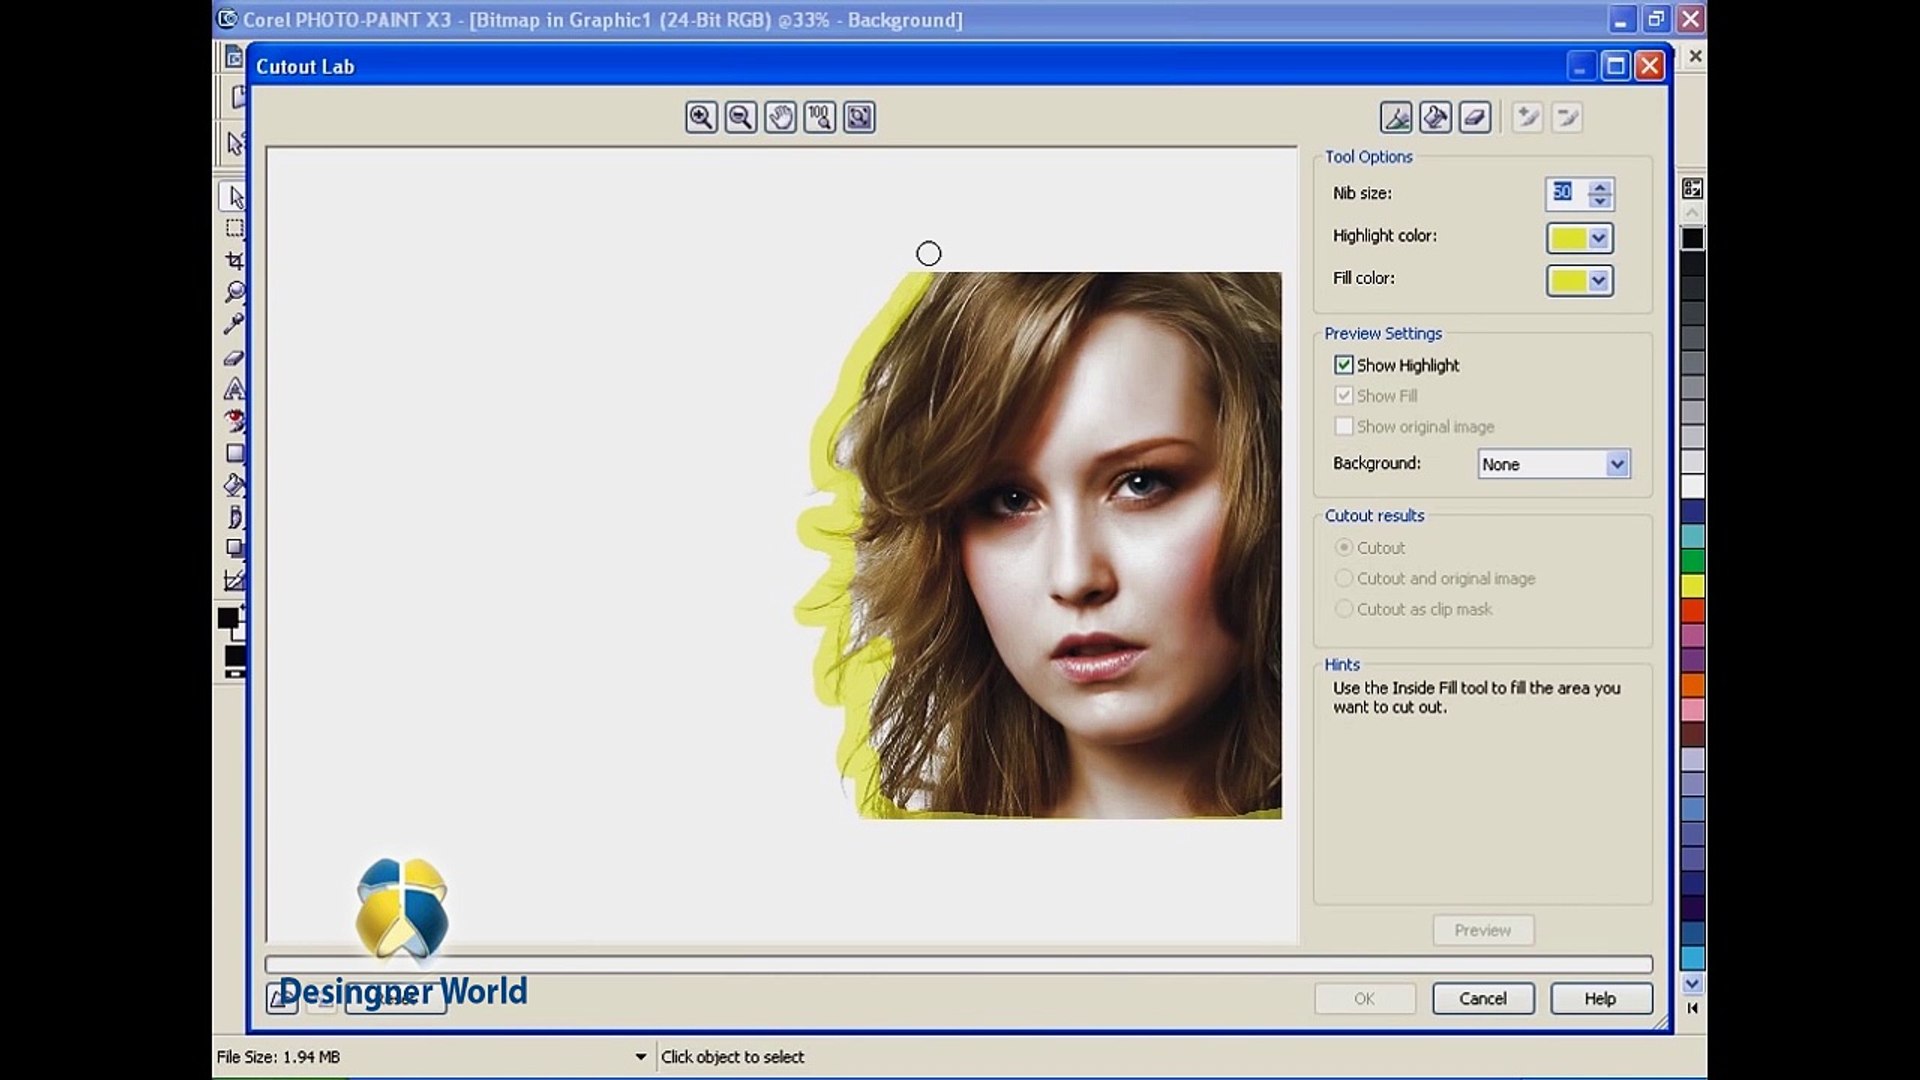
Task: Click the Zoom Out tool
Action: 741,118
